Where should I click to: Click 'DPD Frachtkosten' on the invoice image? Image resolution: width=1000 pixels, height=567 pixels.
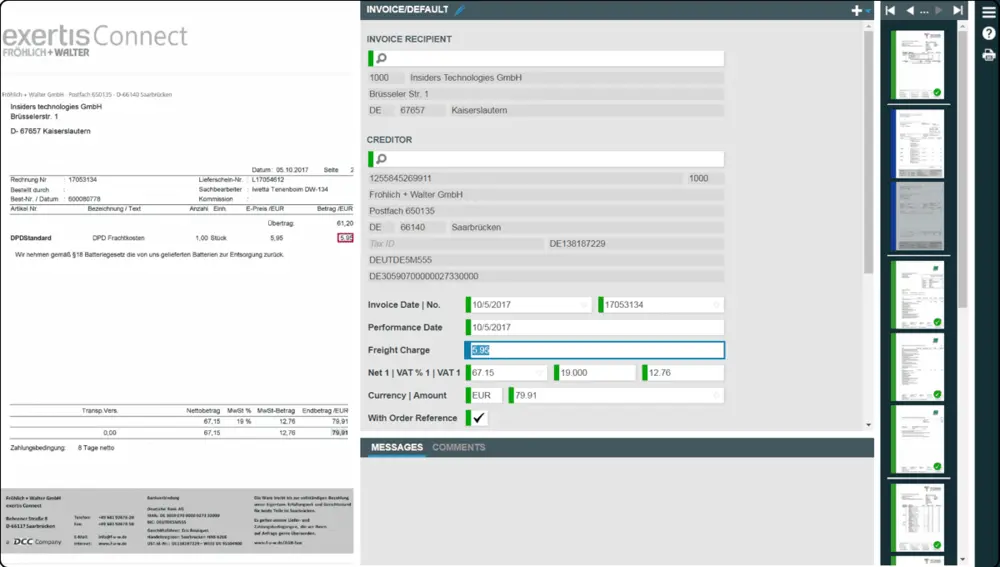(119, 238)
